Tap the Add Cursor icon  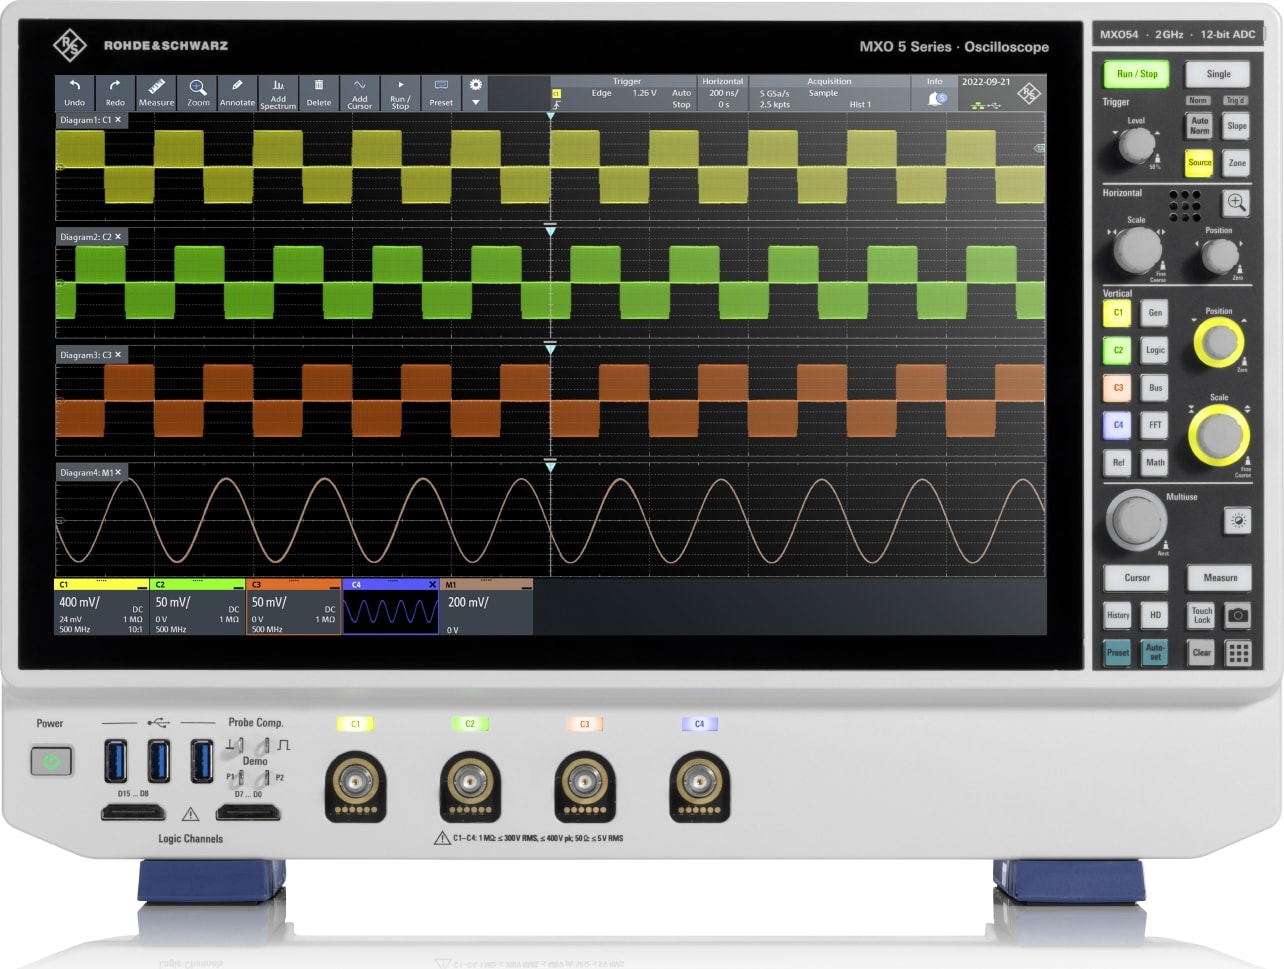click(360, 92)
